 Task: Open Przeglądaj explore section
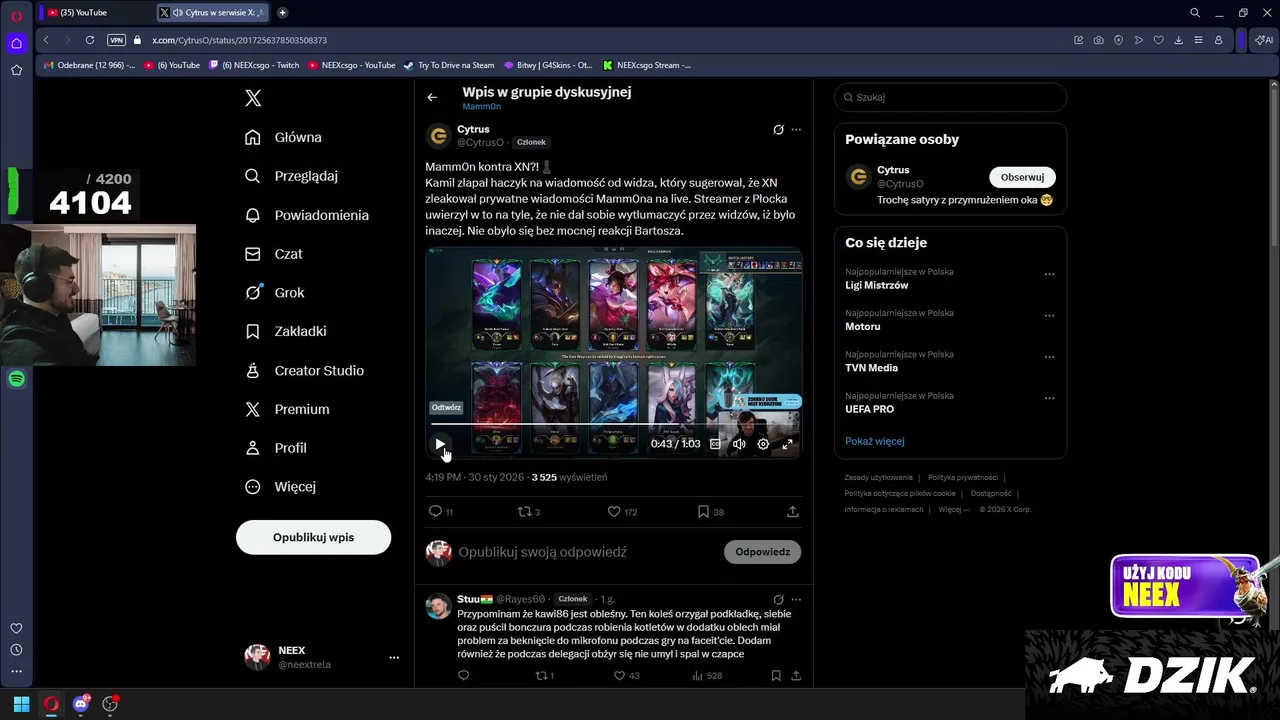pyautogui.click(x=292, y=176)
